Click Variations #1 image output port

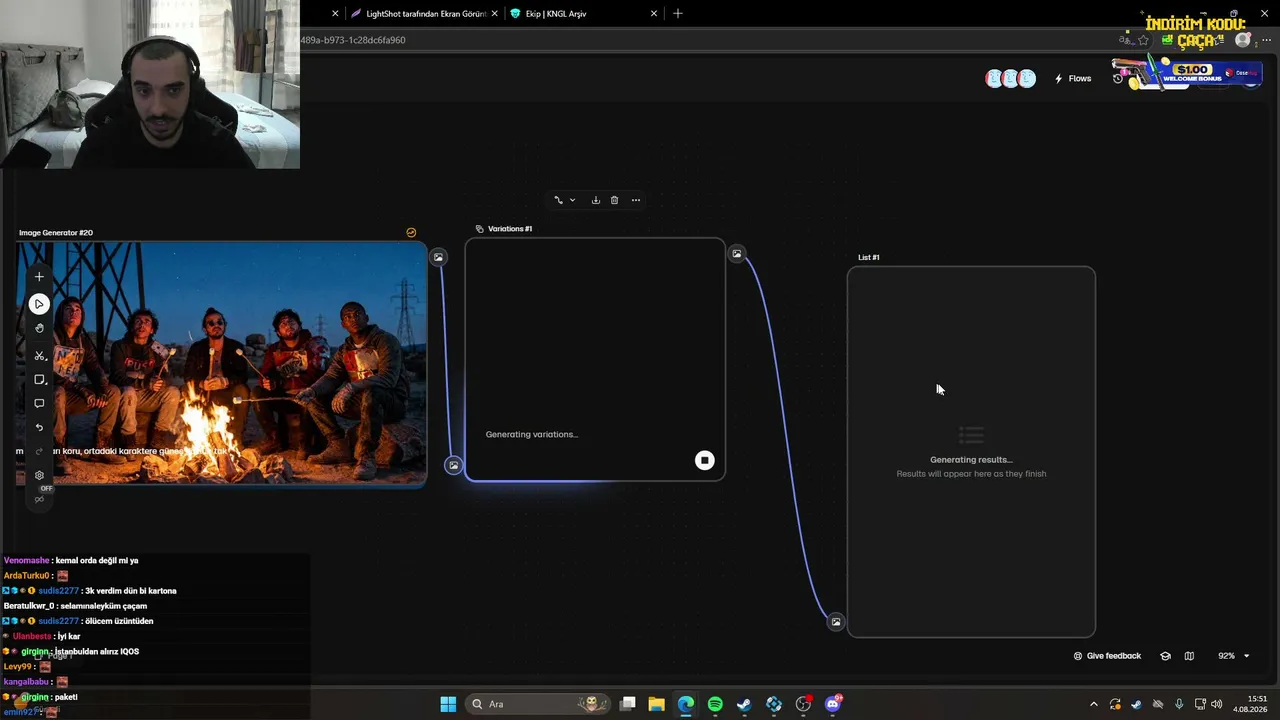point(737,254)
